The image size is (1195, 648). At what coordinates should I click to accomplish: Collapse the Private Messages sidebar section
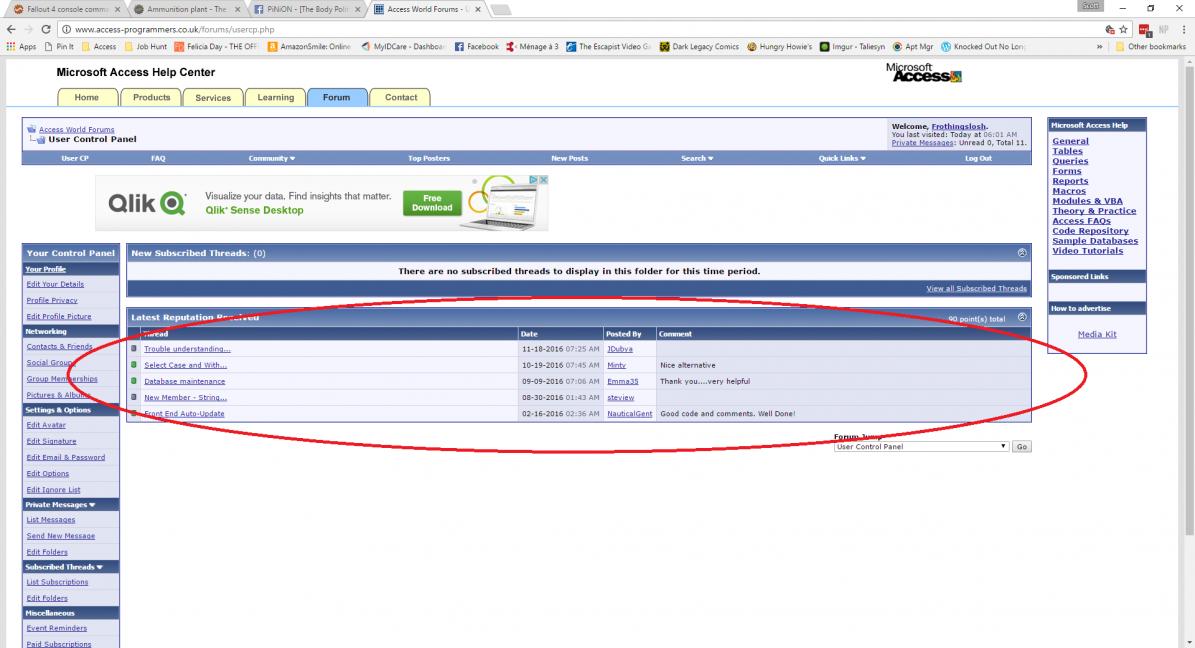pyautogui.click(x=92, y=505)
